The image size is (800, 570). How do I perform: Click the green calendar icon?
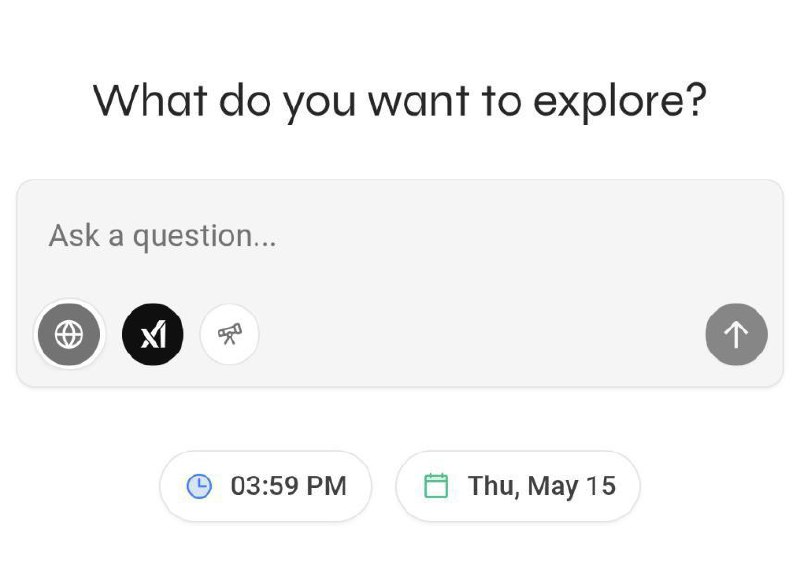(x=436, y=486)
